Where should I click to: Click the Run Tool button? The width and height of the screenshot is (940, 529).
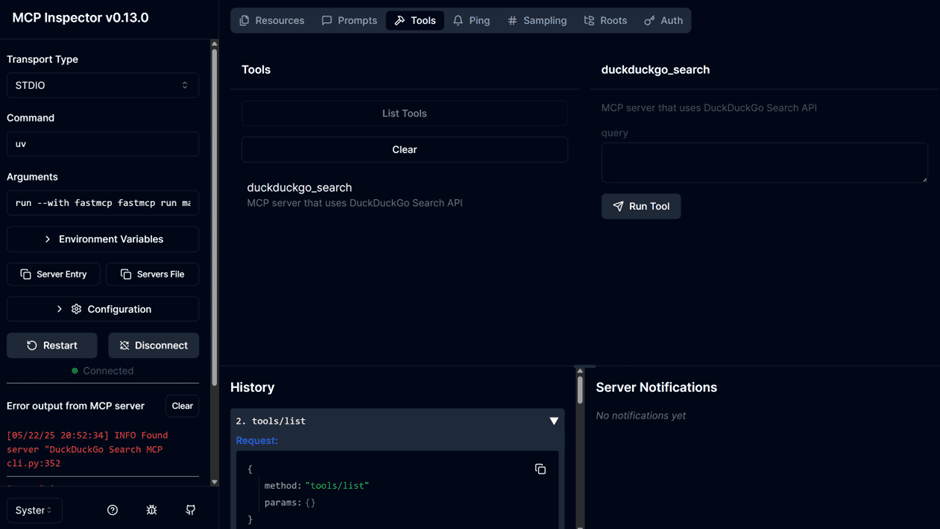point(641,206)
